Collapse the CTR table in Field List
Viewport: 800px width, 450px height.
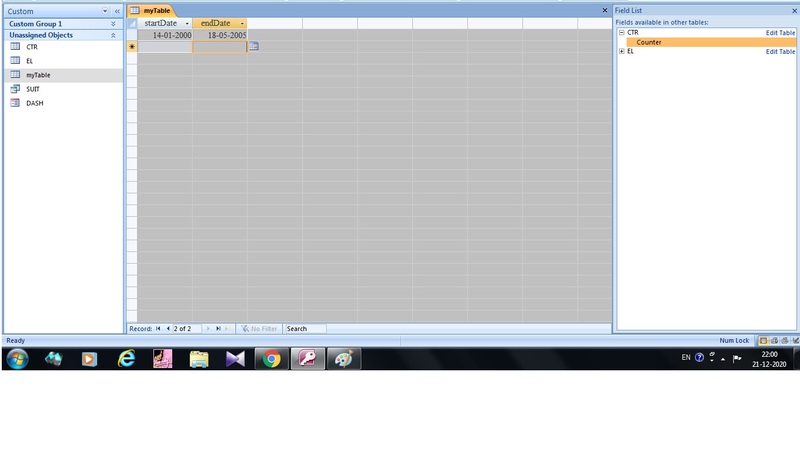621,32
